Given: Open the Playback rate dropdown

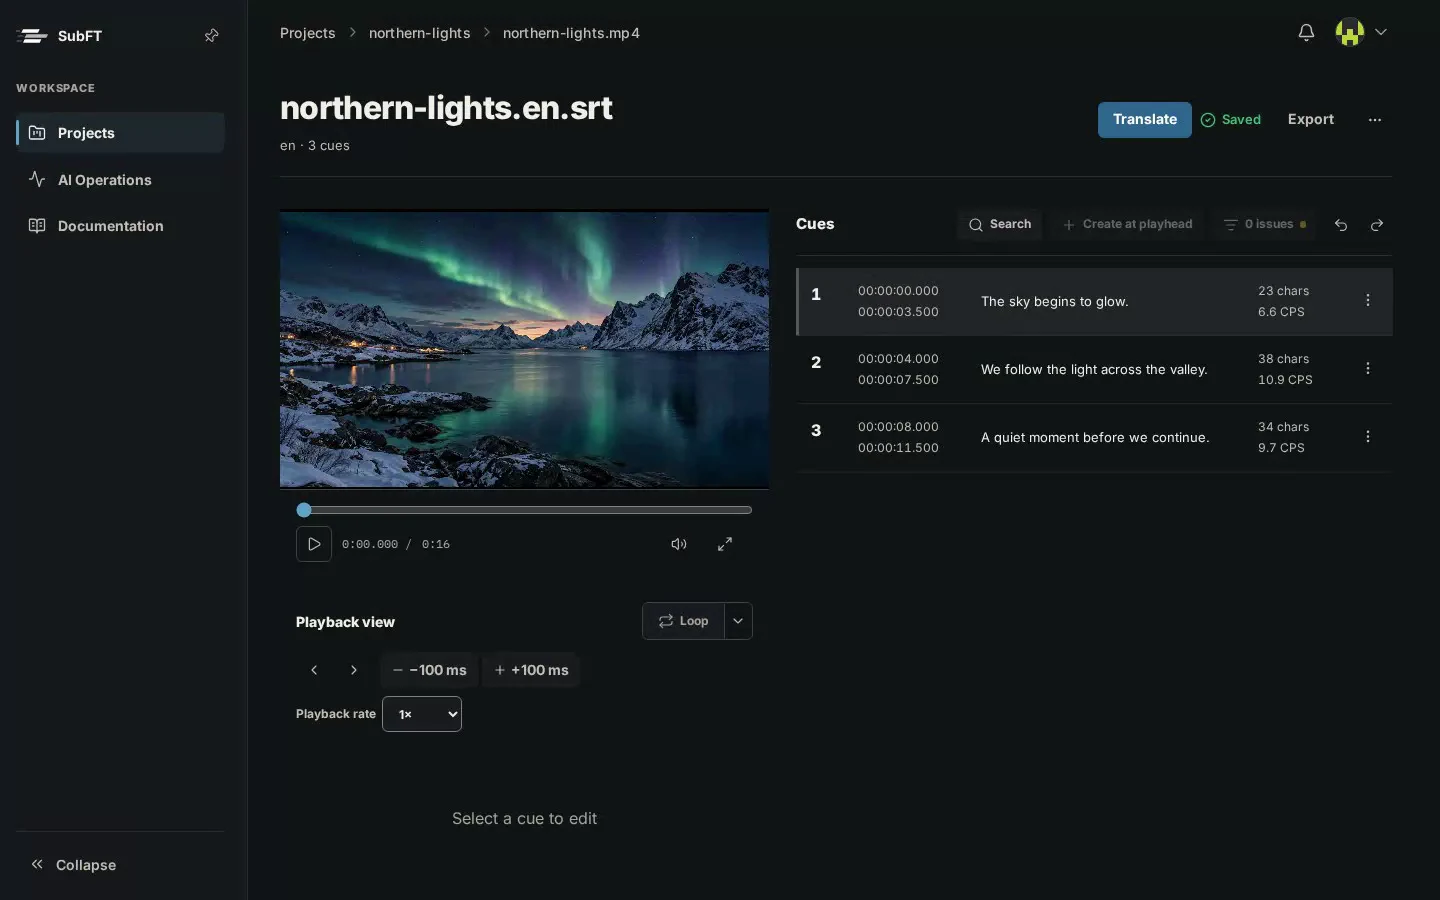Looking at the screenshot, I should [422, 714].
